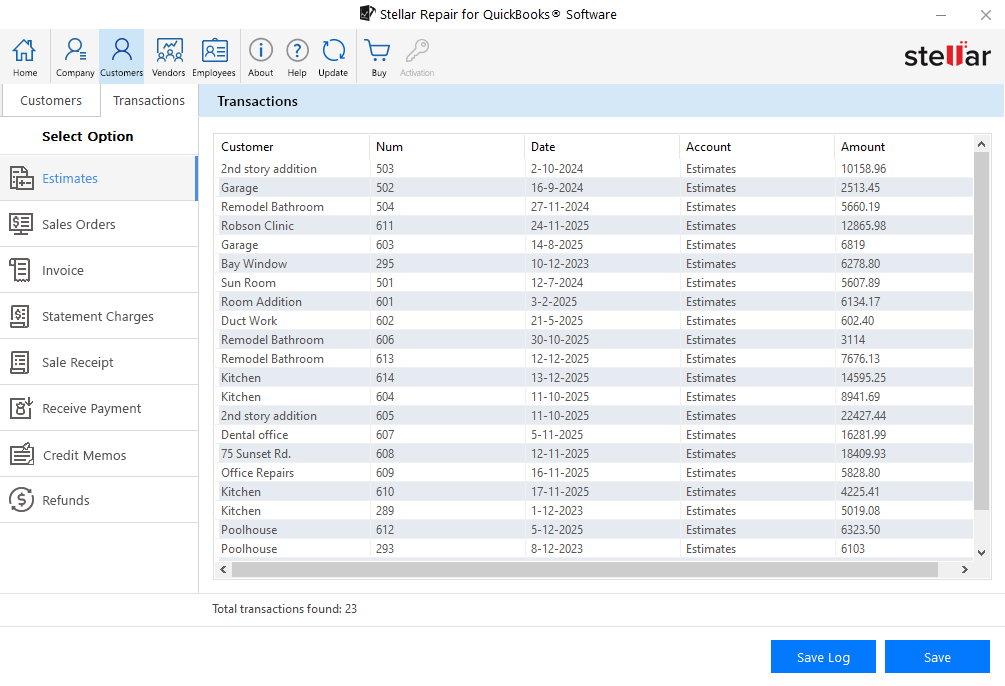This screenshot has height=686, width=1005.
Task: Click the Statement Charges sidebar icon
Action: (20, 316)
